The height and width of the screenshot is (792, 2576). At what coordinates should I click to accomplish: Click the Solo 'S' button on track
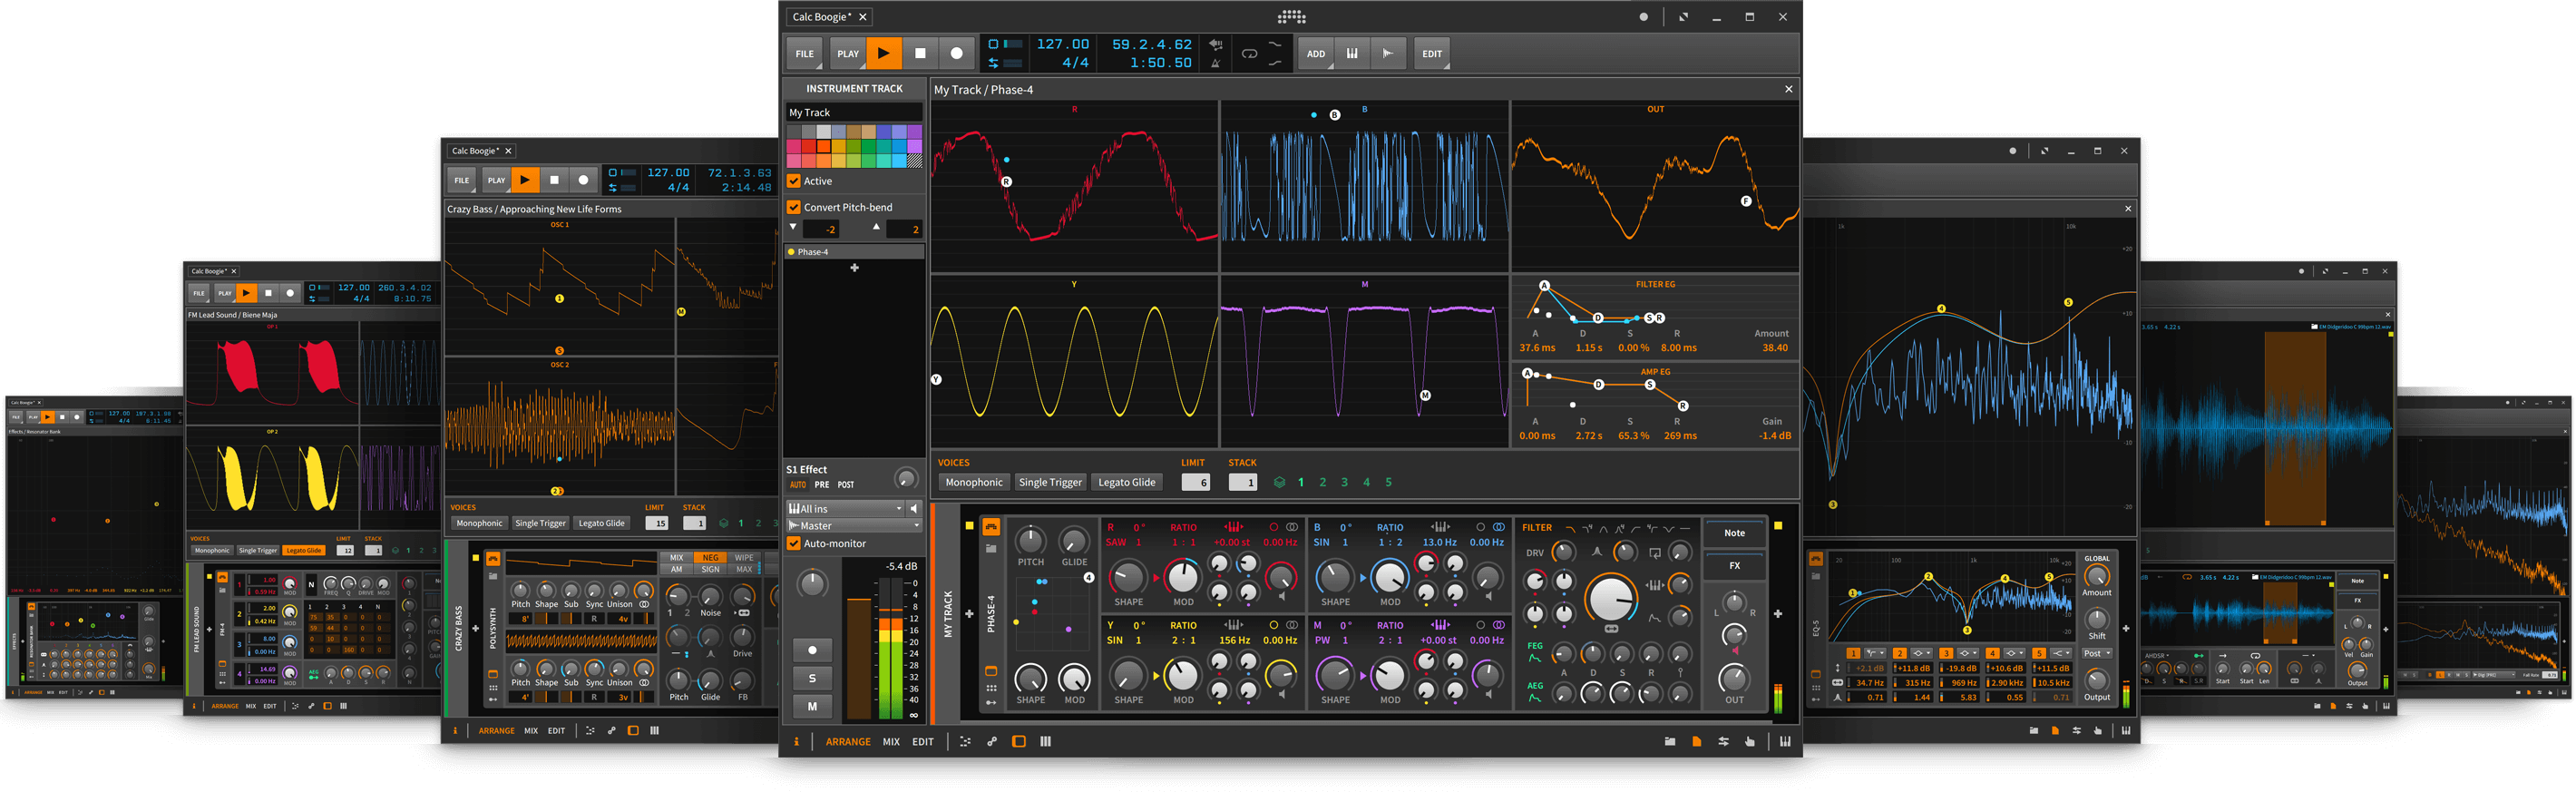[x=812, y=678]
